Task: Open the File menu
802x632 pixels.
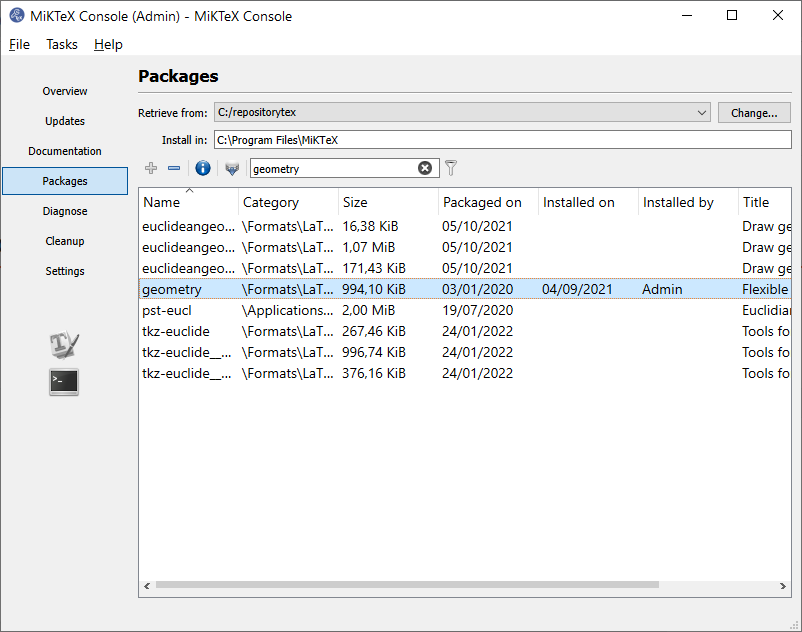Action: point(19,44)
